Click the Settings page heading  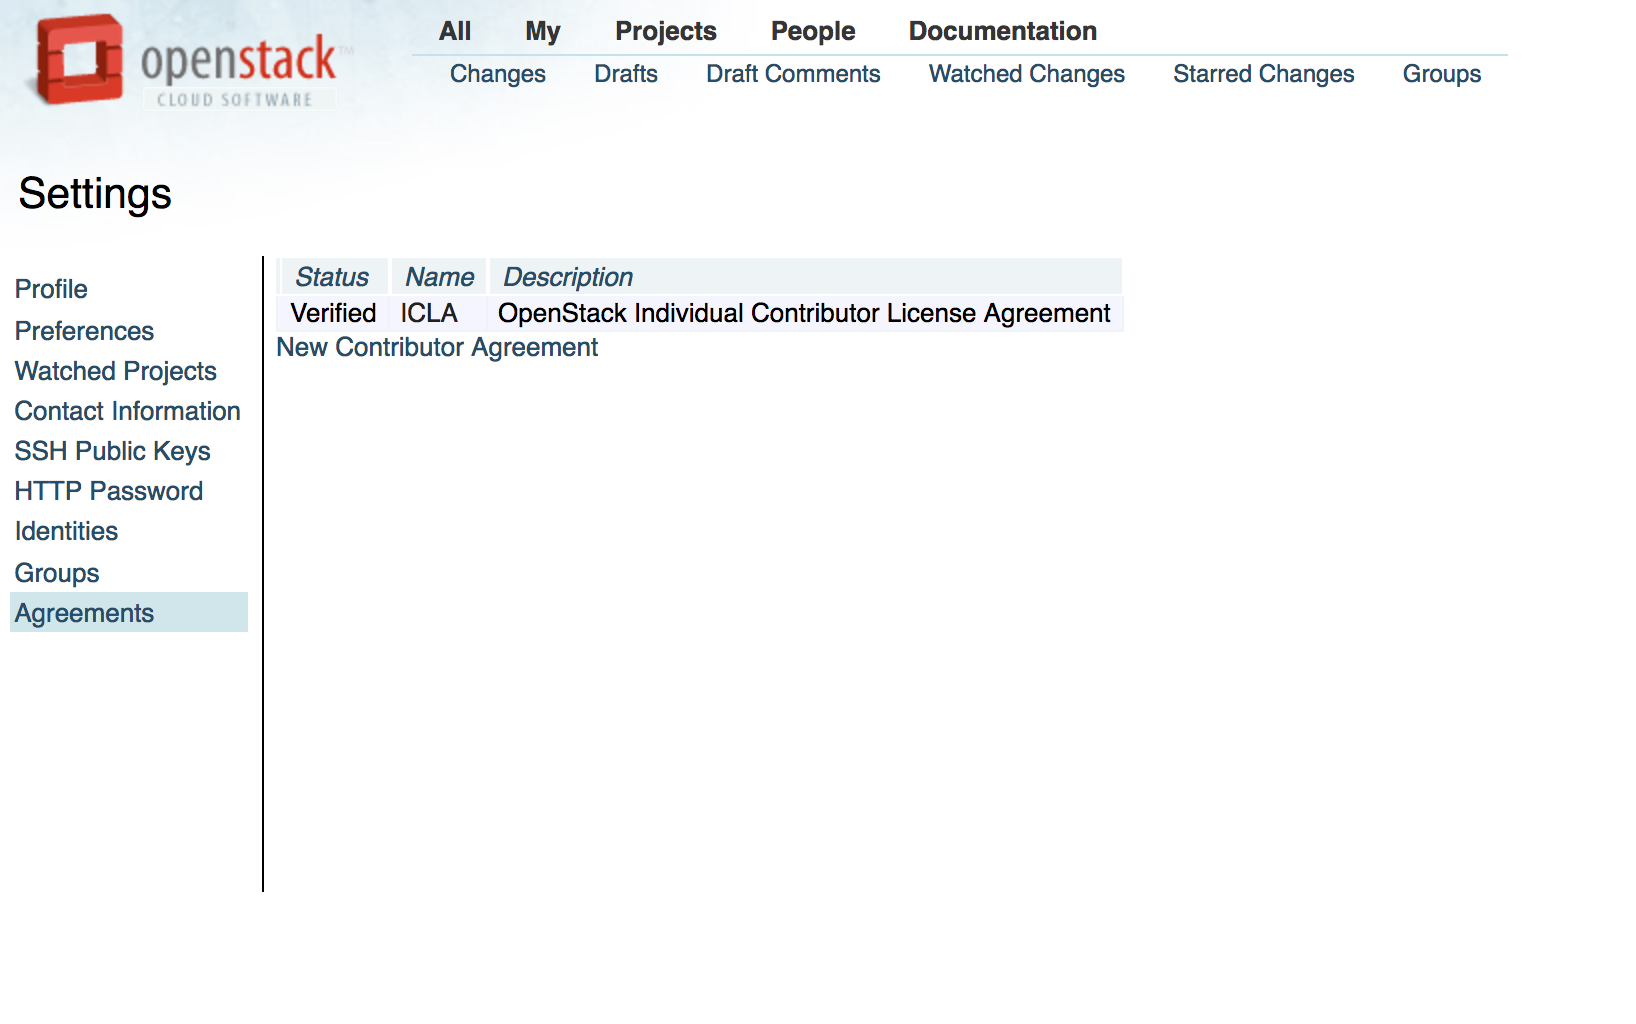(95, 194)
